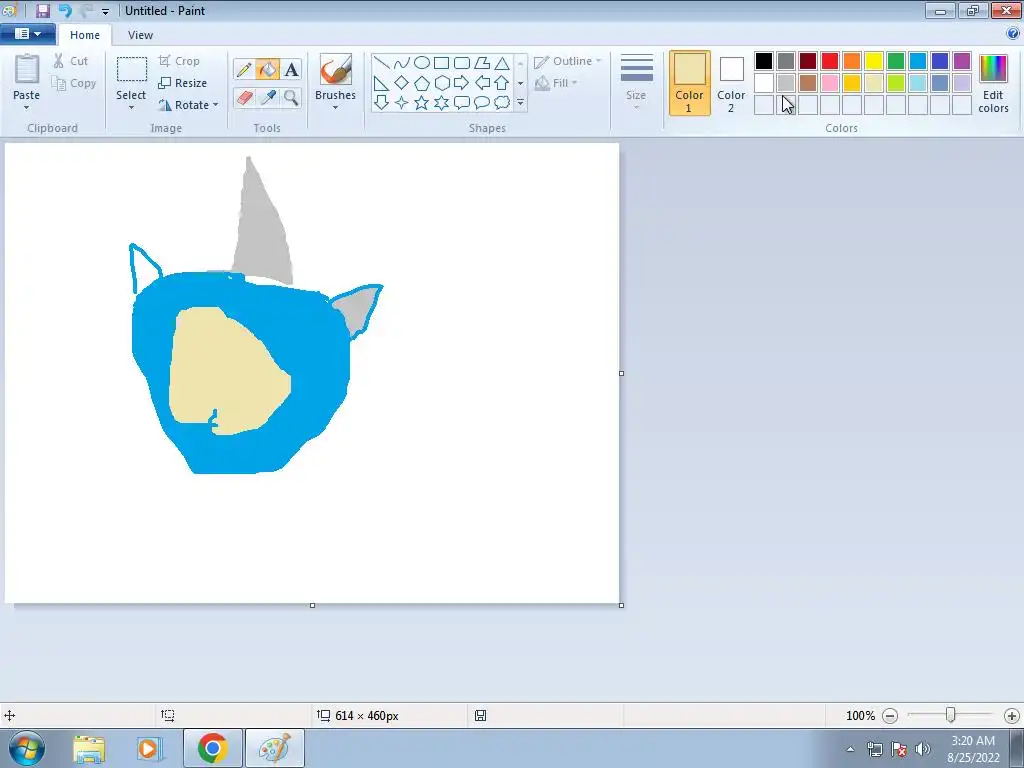This screenshot has width=1024, height=768.
Task: Click the Save icon in title bar
Action: [x=43, y=10]
